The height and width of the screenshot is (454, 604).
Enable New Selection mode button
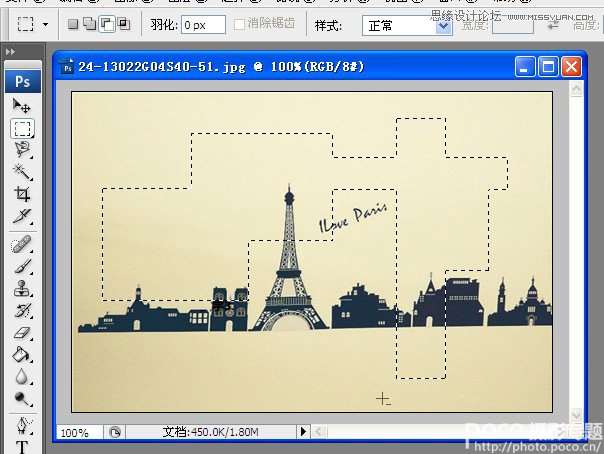point(73,24)
